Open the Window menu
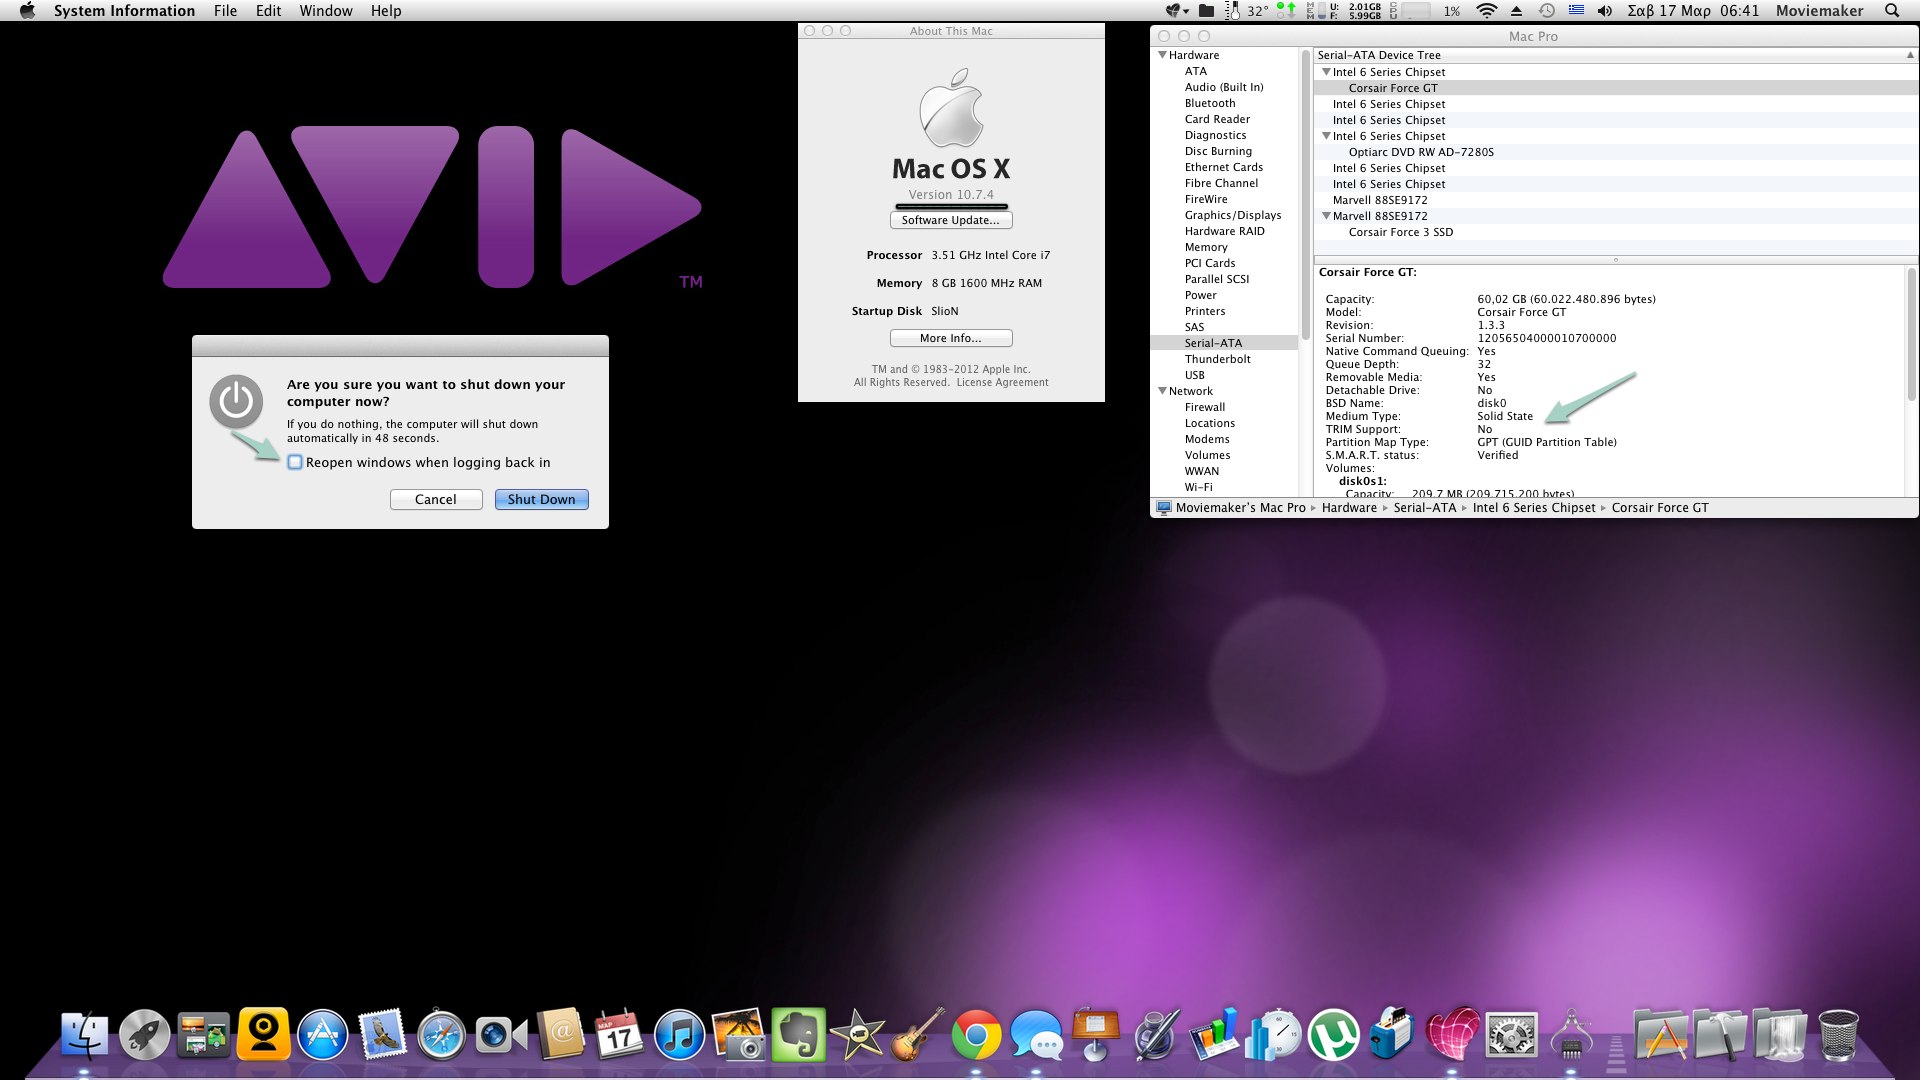This screenshot has height=1080, width=1920. click(326, 11)
